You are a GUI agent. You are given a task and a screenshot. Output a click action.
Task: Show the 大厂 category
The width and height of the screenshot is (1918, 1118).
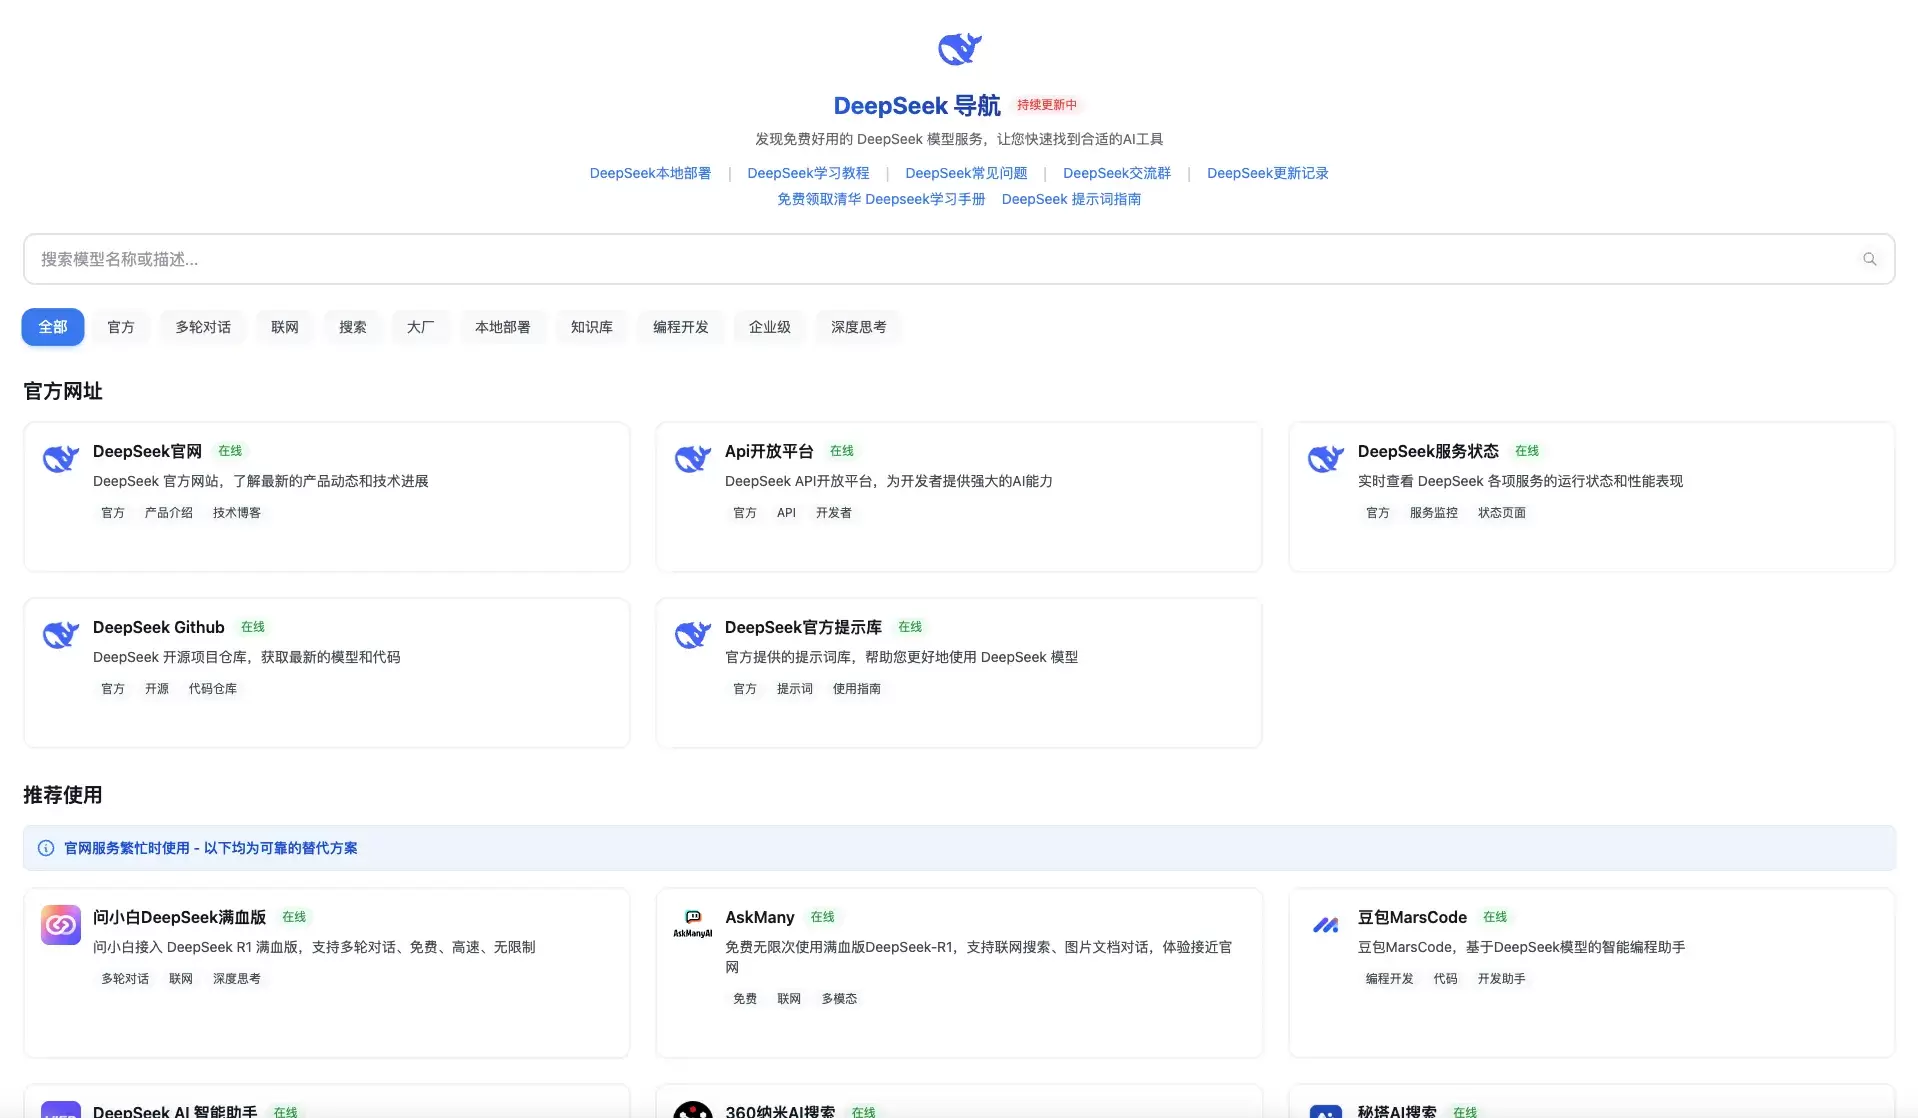(421, 327)
